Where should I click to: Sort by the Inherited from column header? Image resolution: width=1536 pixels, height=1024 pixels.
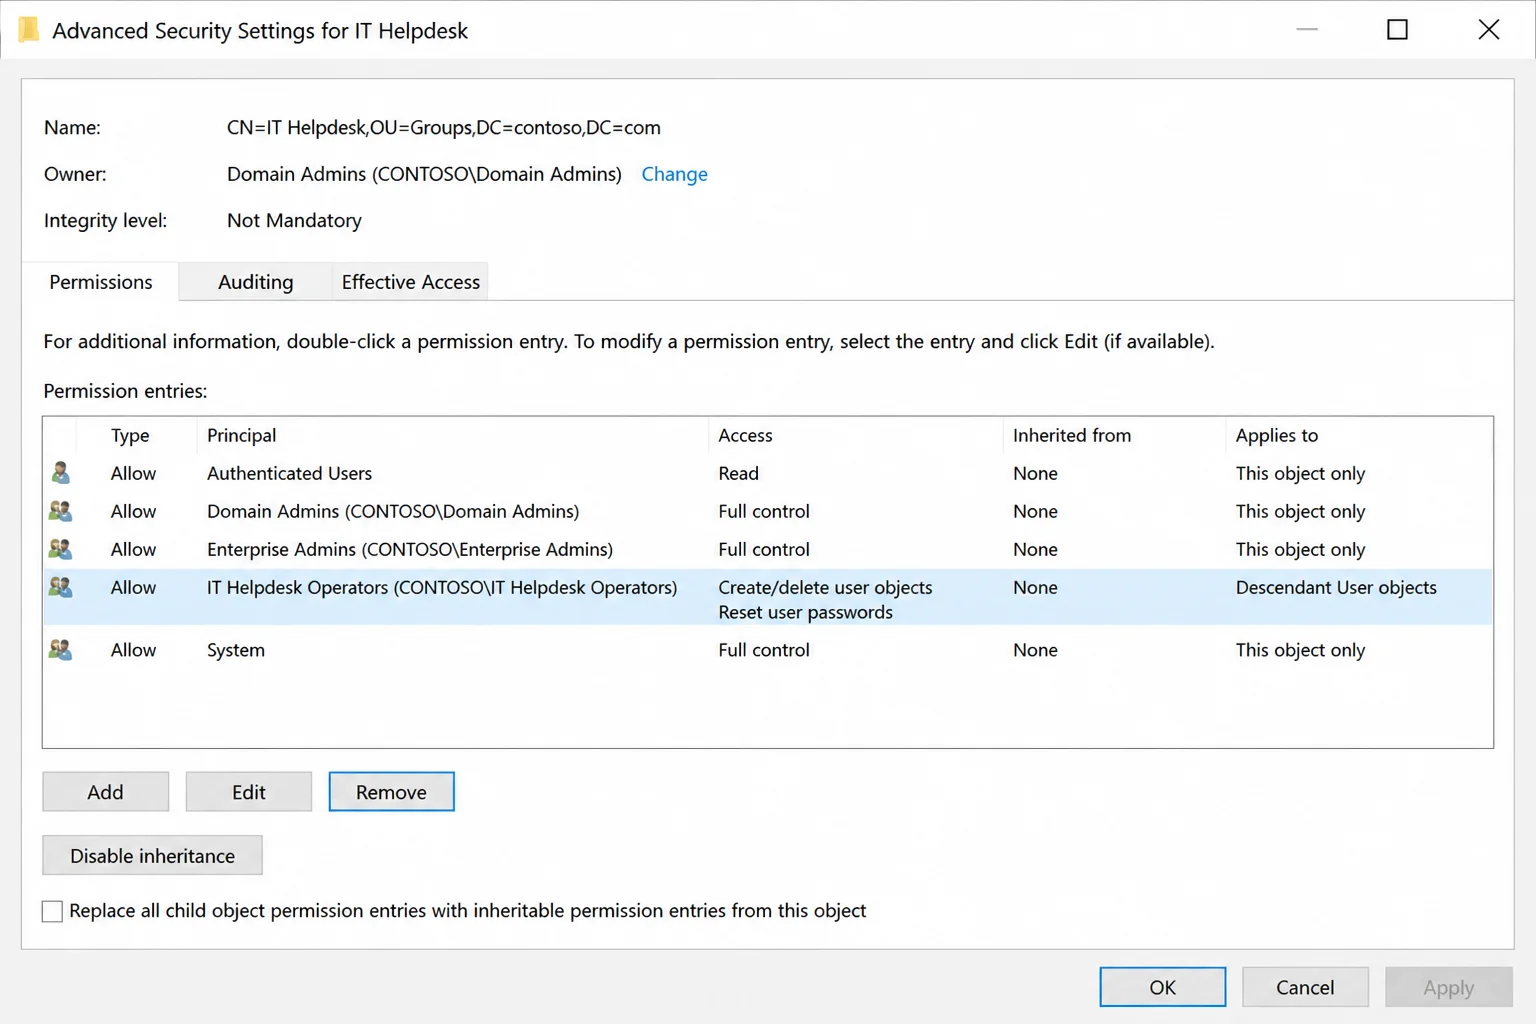point(1072,435)
